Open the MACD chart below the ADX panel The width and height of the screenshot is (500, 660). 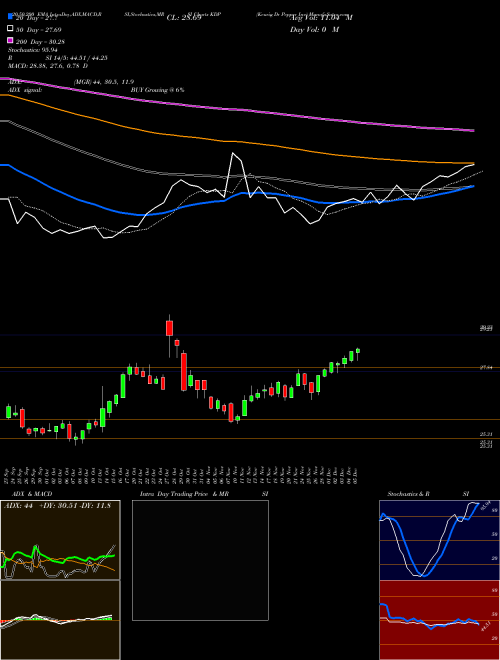point(60,620)
